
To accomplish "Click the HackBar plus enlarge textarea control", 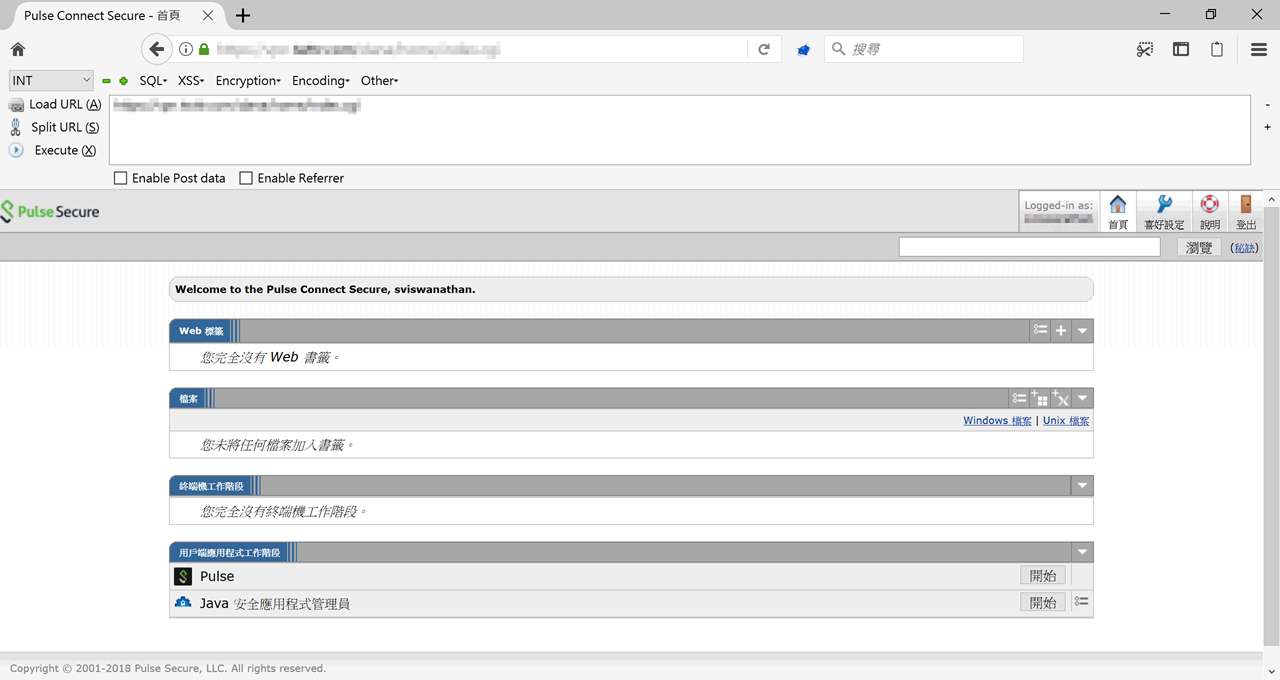I will coord(1267,127).
